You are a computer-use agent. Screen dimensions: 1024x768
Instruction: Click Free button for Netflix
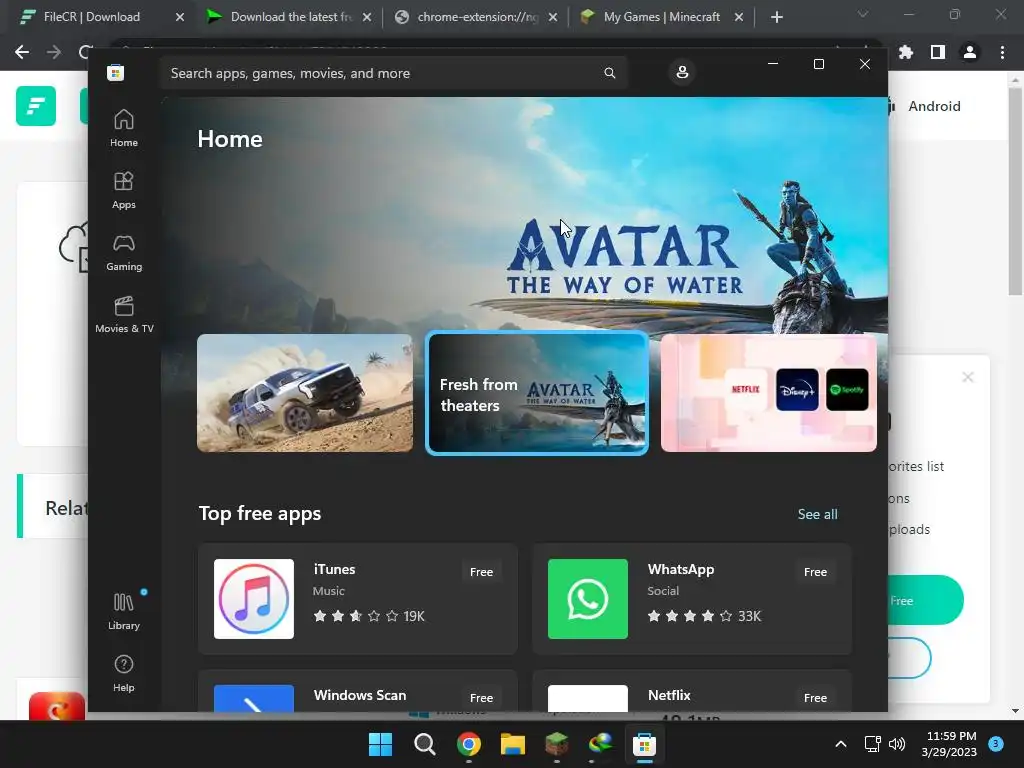(x=816, y=698)
